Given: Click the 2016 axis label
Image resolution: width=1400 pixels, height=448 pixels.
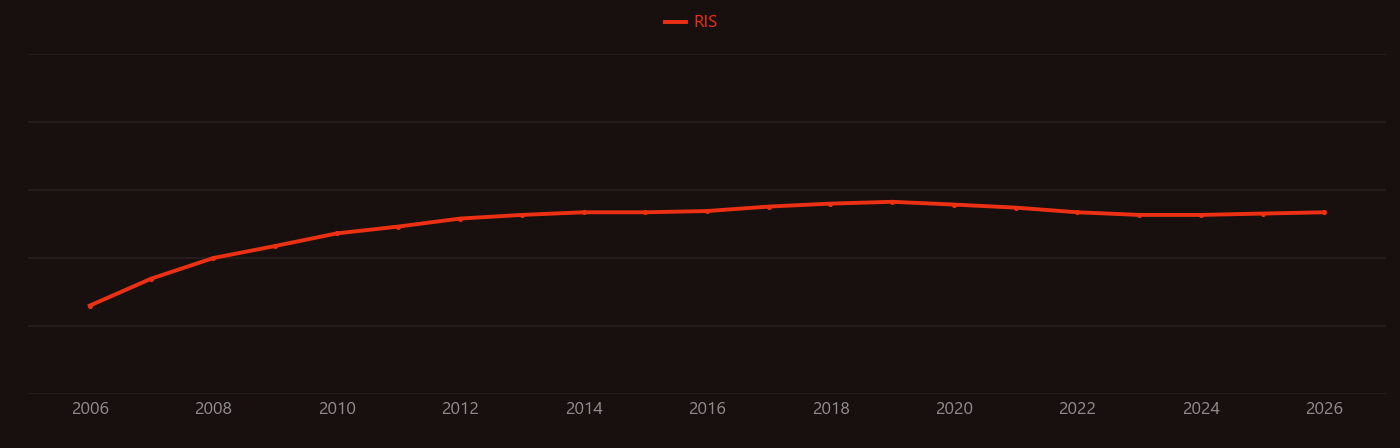Looking at the screenshot, I should pyautogui.click(x=707, y=409).
